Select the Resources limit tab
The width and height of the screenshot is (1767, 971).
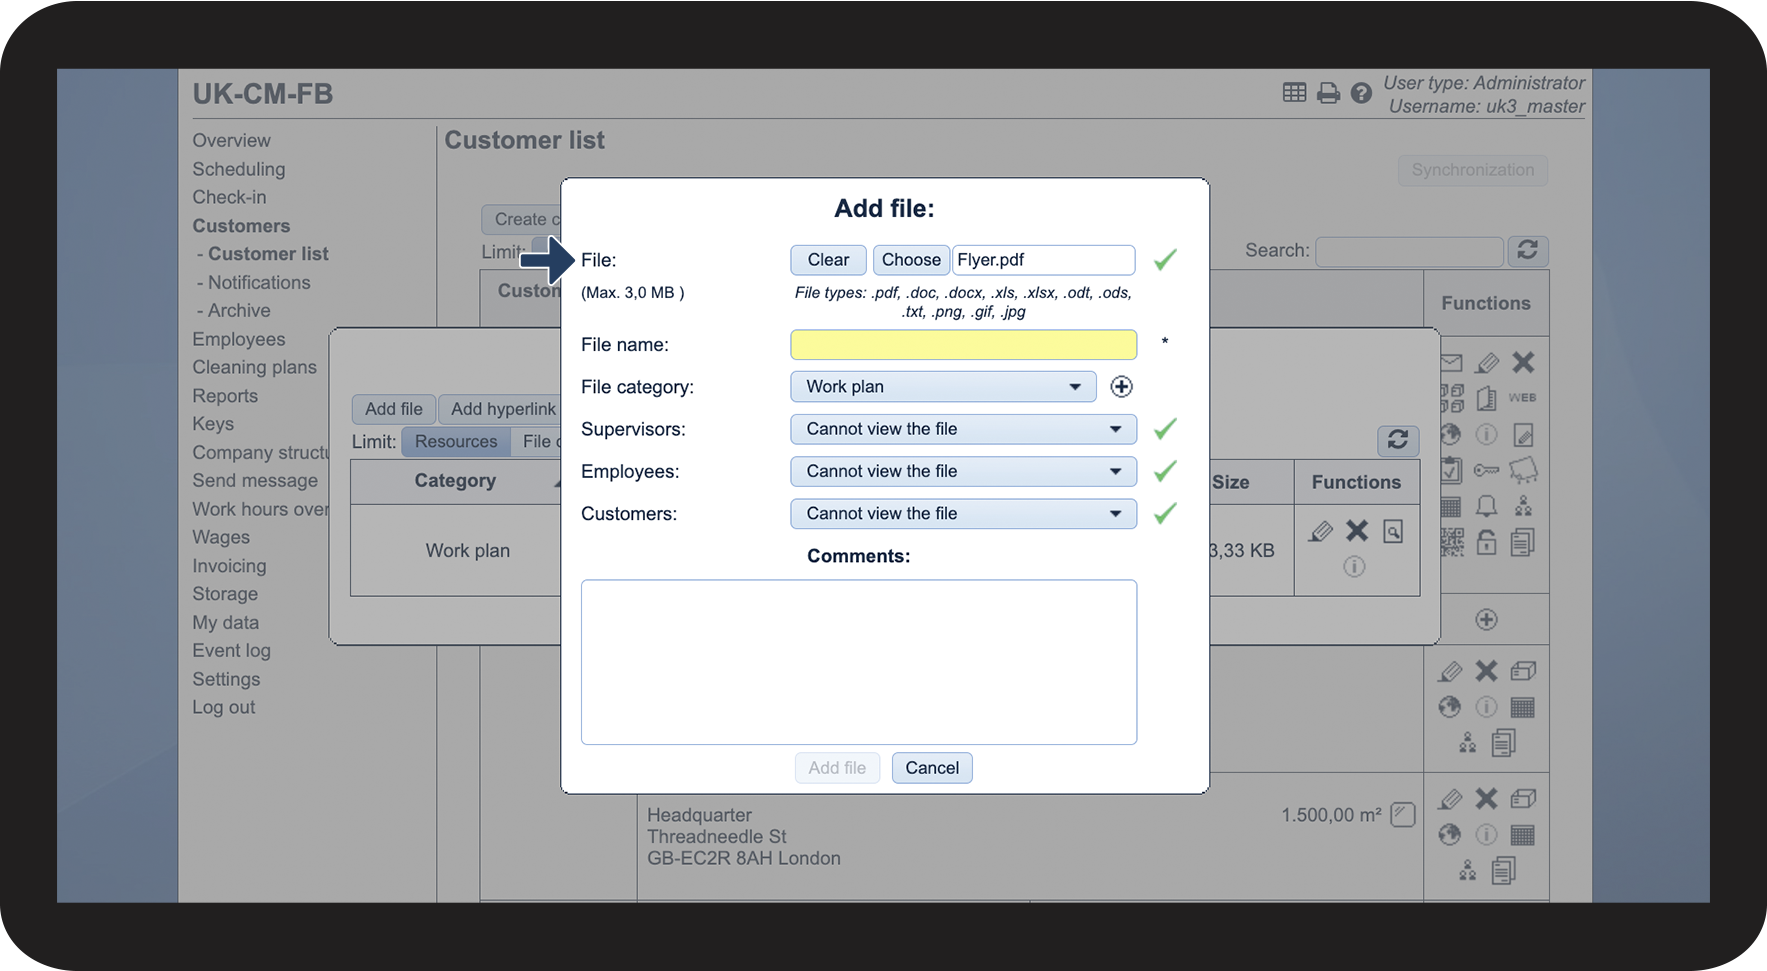(x=456, y=442)
